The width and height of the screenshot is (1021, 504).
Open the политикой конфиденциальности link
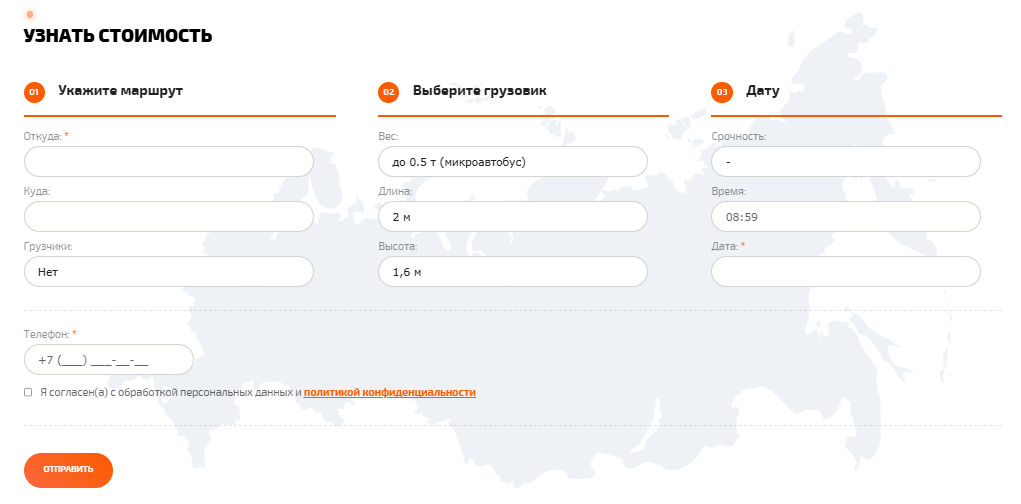389,393
